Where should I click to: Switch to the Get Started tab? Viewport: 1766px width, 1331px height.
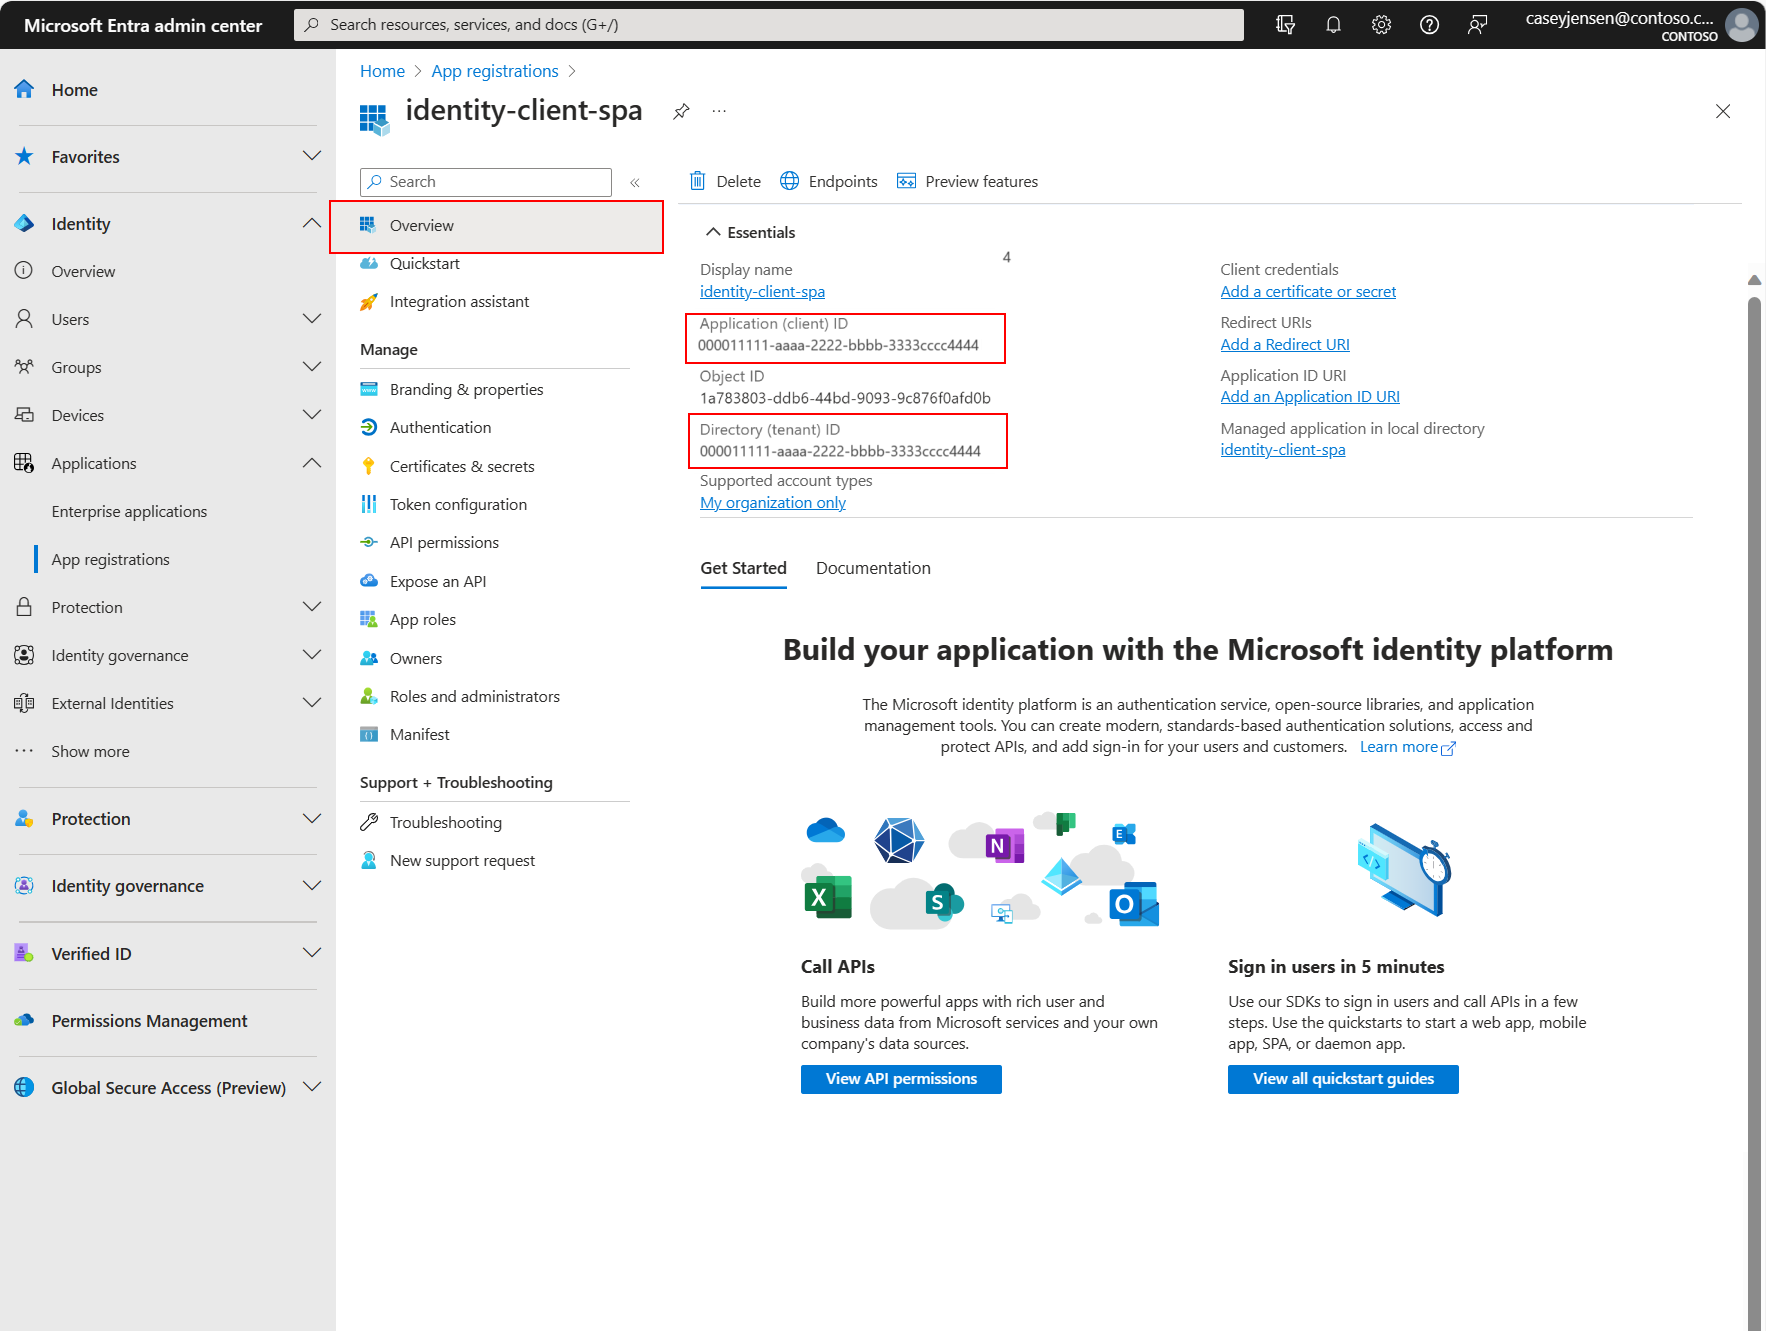tap(743, 568)
